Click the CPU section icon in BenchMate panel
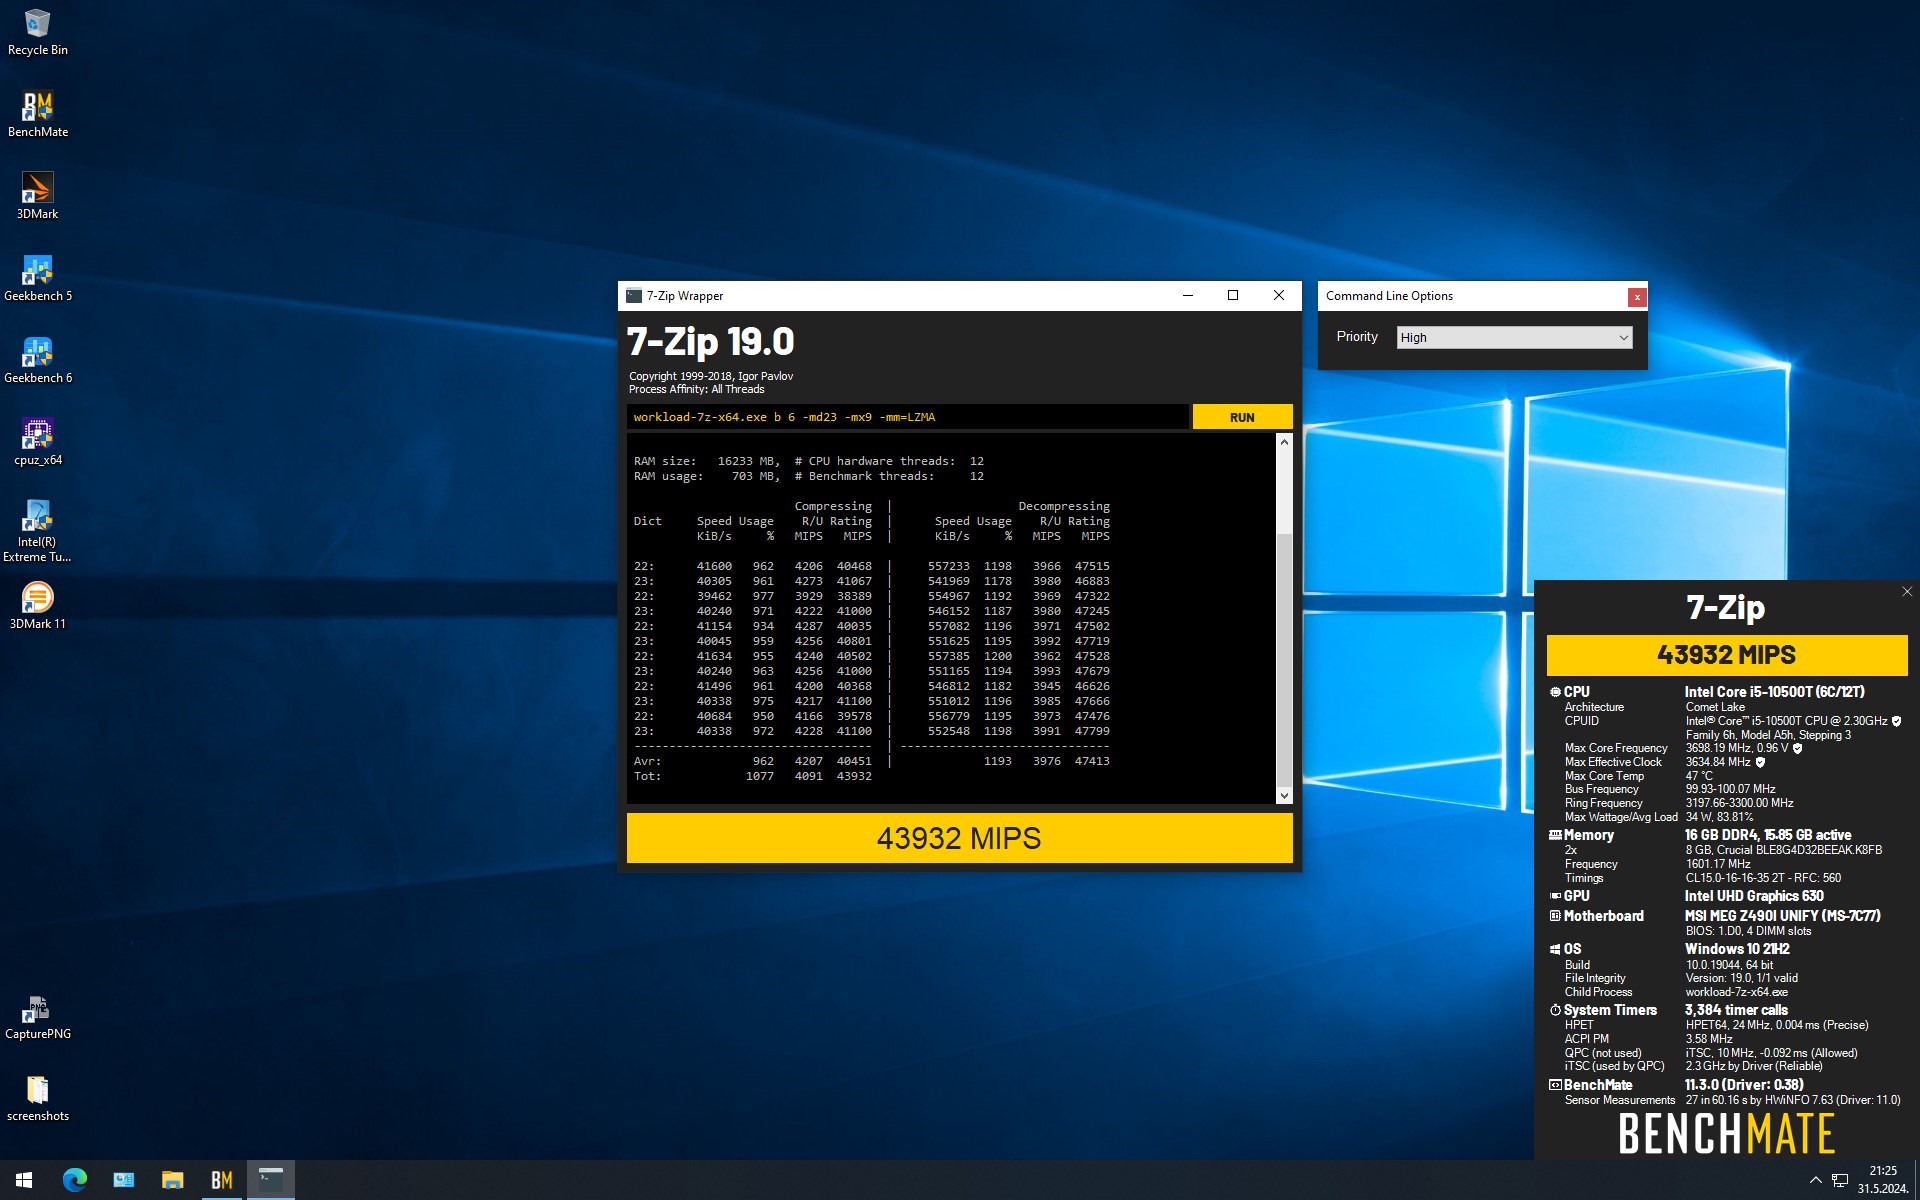The height and width of the screenshot is (1200, 1920). click(1555, 692)
